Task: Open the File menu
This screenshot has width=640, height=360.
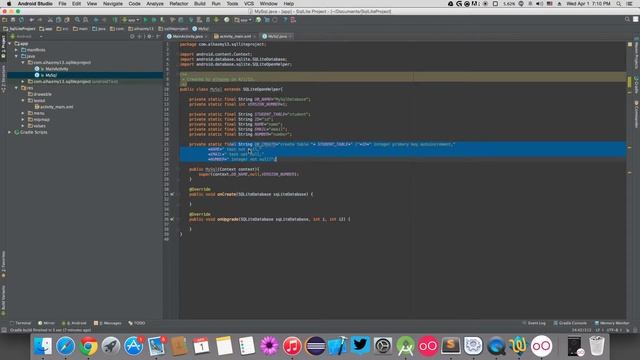Action: [x=62, y=4]
